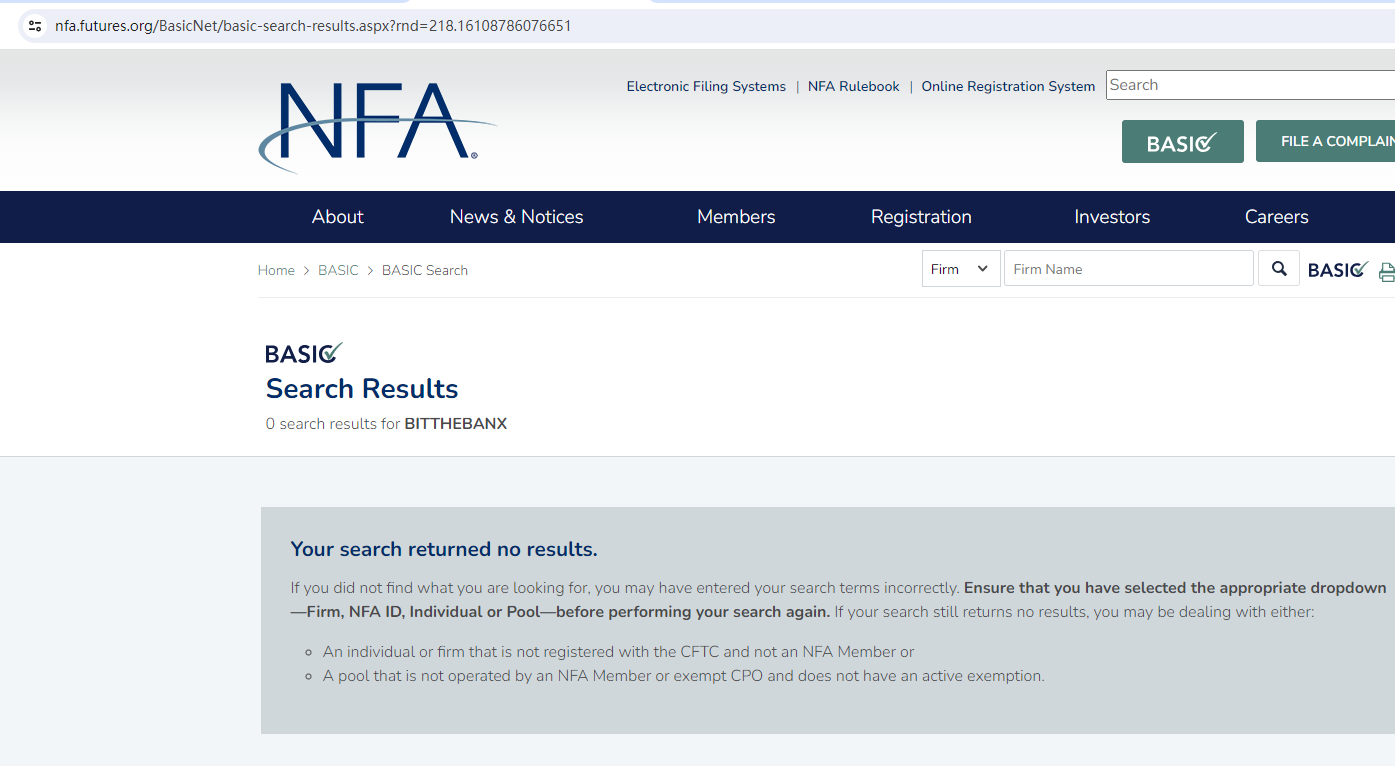Open the Members menu
1395x766 pixels.
pyautogui.click(x=736, y=217)
